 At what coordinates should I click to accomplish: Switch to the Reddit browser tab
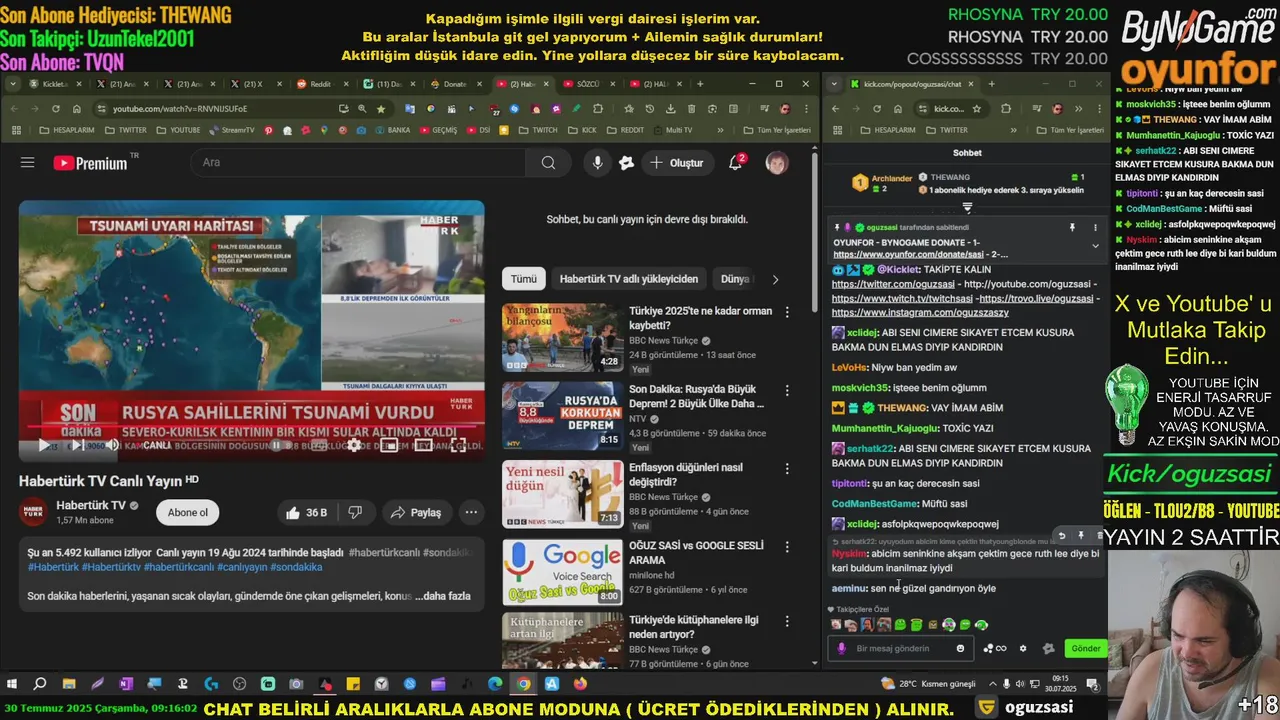coord(320,84)
